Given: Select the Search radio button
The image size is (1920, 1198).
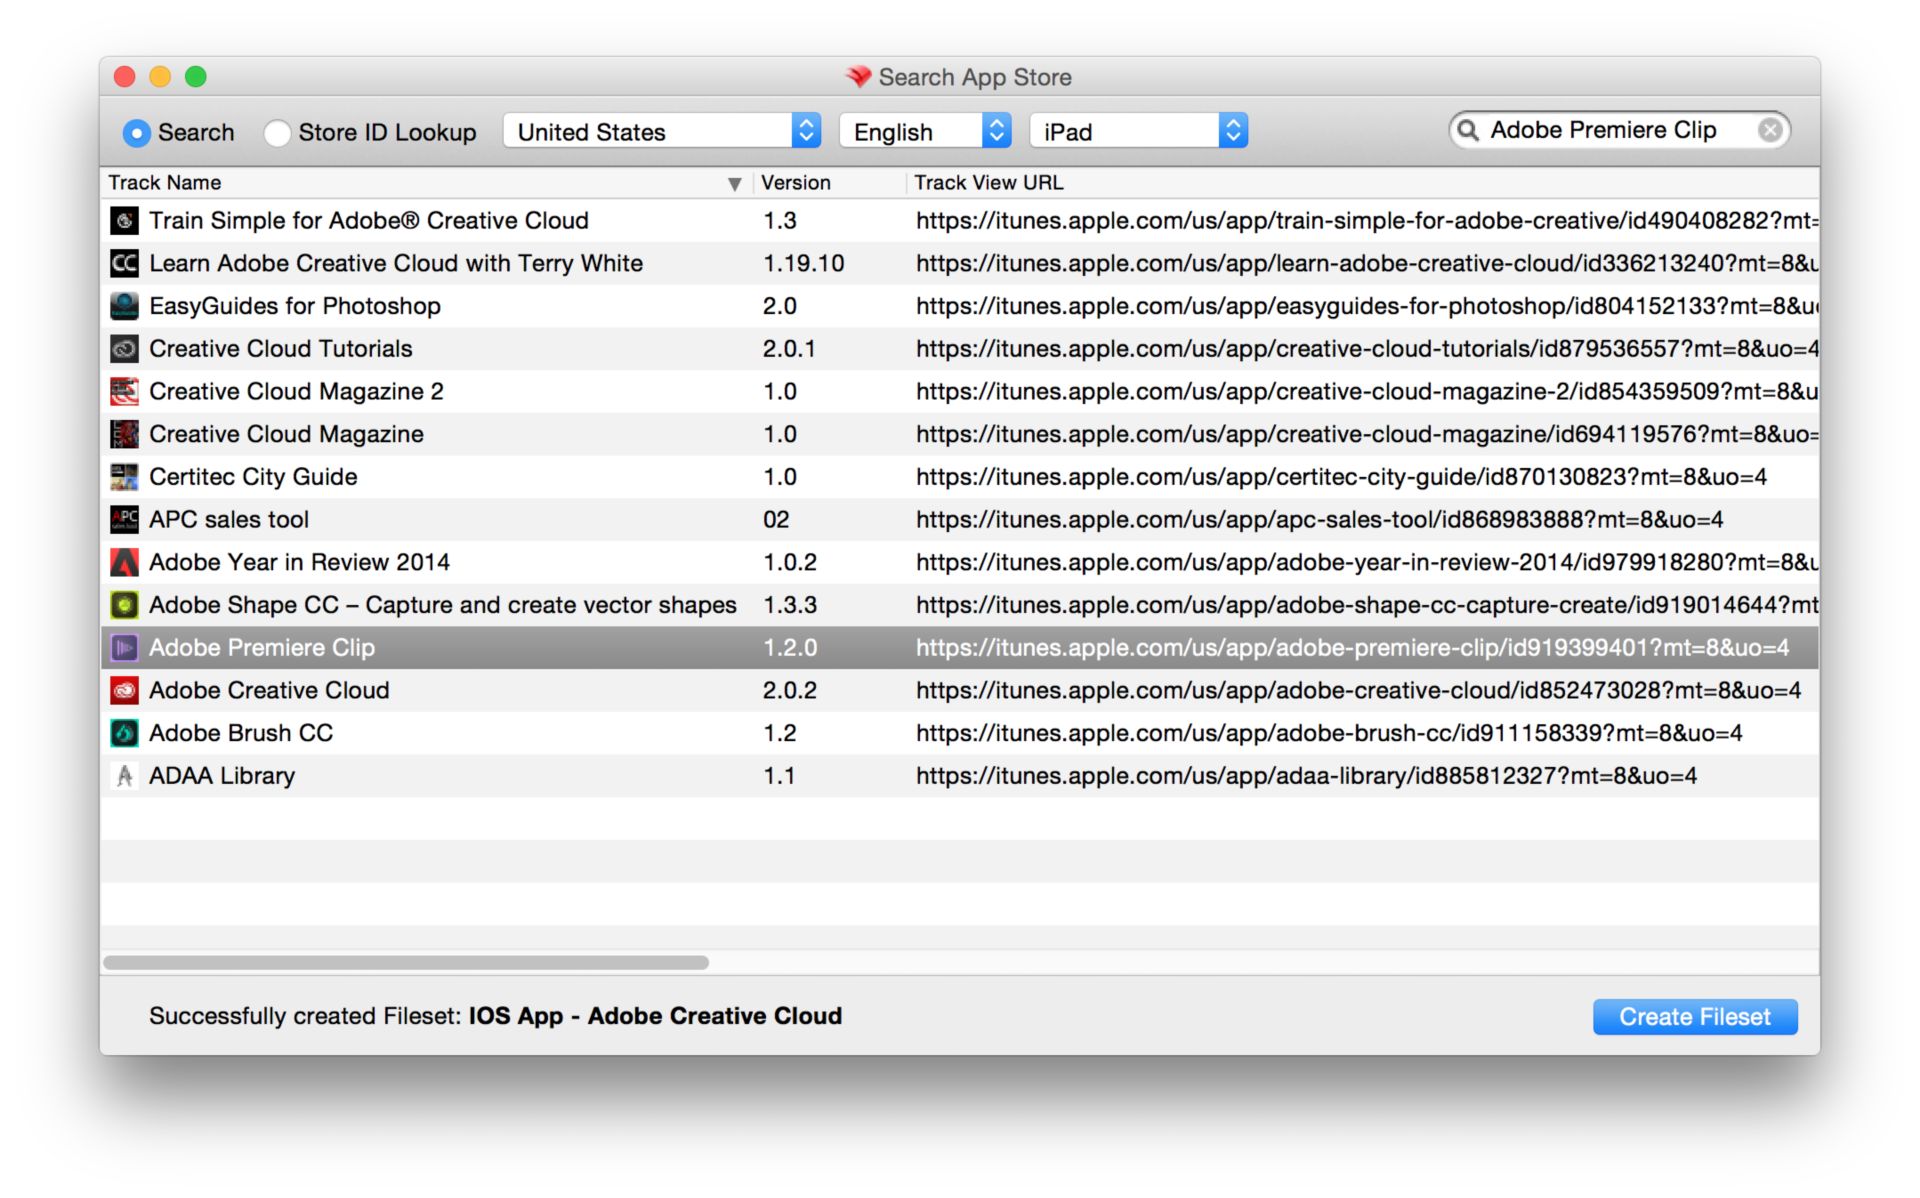Looking at the screenshot, I should click(x=137, y=133).
